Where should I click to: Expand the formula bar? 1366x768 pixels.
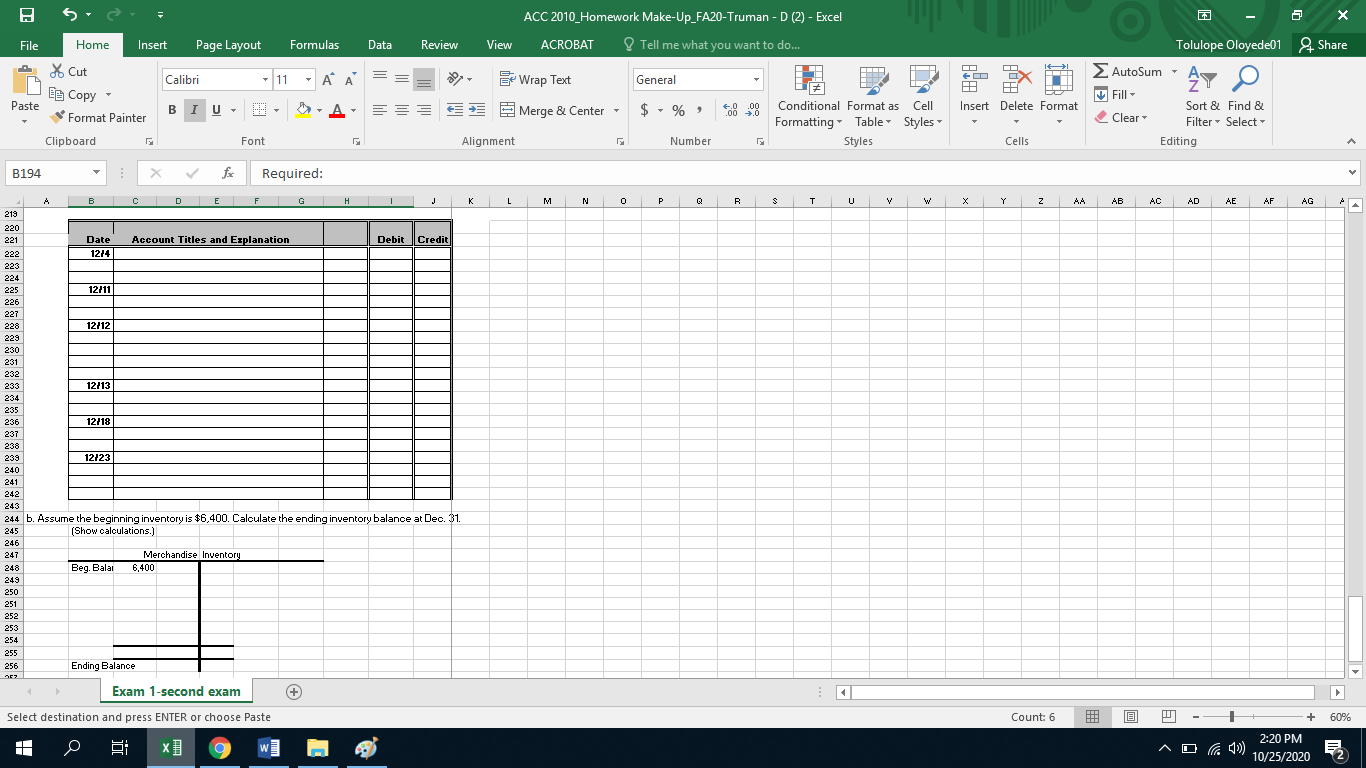click(x=1354, y=174)
